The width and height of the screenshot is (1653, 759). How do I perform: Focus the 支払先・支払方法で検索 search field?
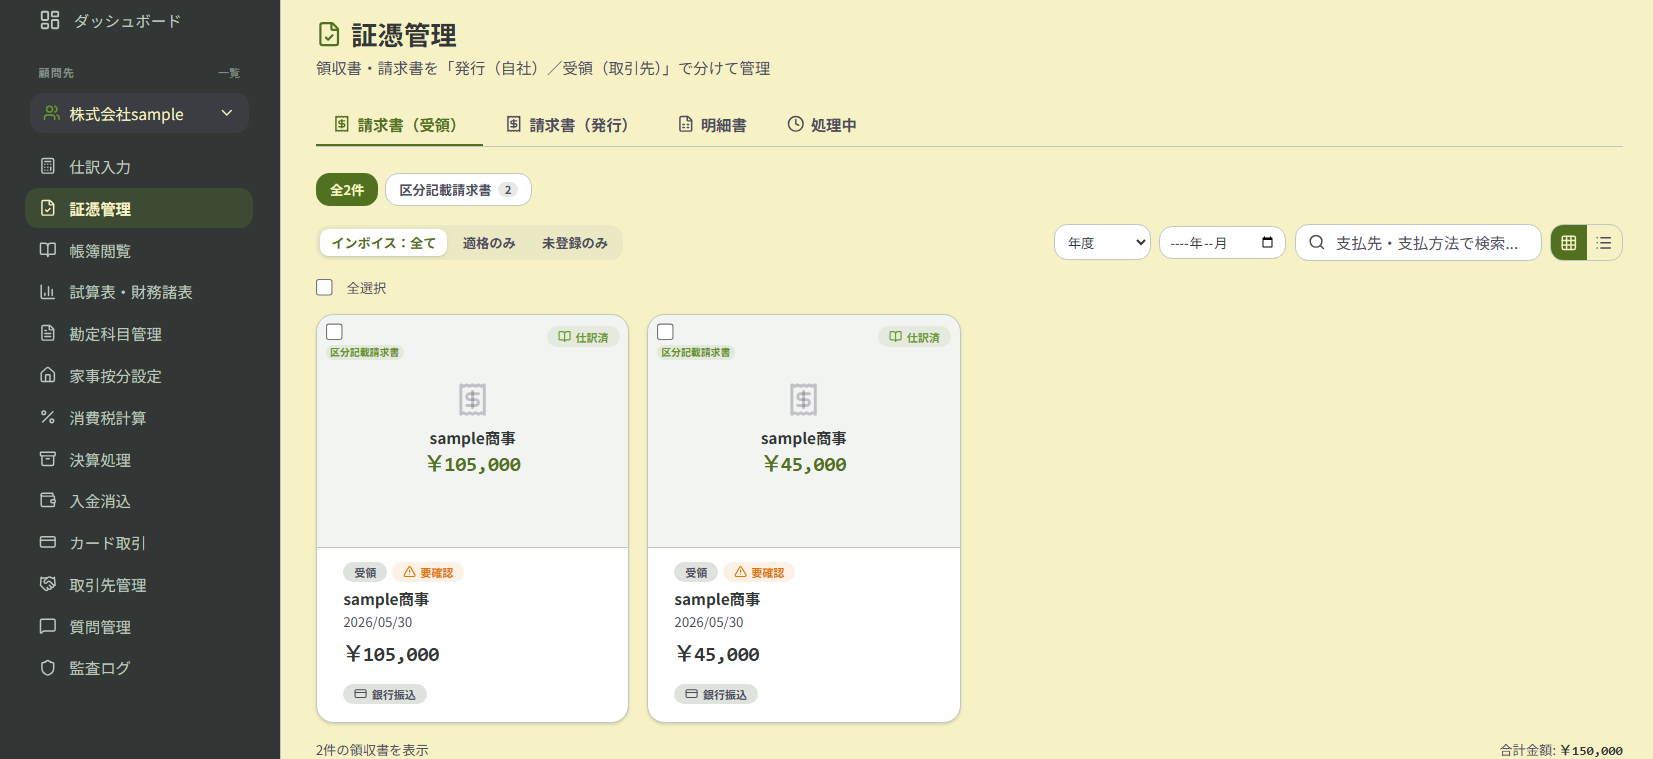[x=1418, y=242]
